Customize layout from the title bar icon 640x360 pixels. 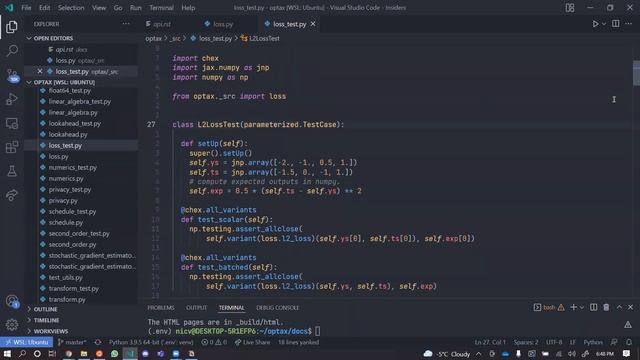pyautogui.click(x=570, y=8)
